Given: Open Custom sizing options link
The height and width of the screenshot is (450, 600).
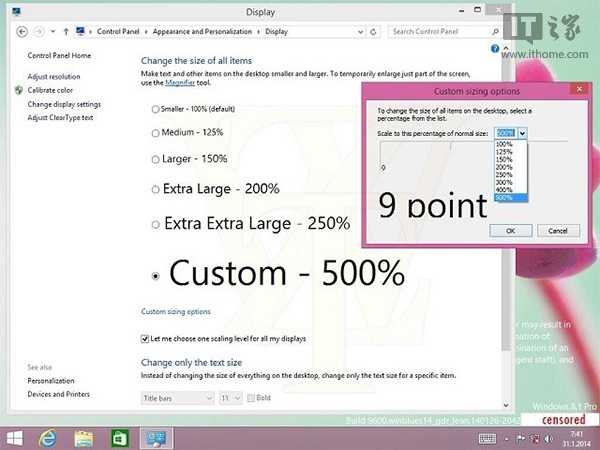Looking at the screenshot, I should point(176,311).
